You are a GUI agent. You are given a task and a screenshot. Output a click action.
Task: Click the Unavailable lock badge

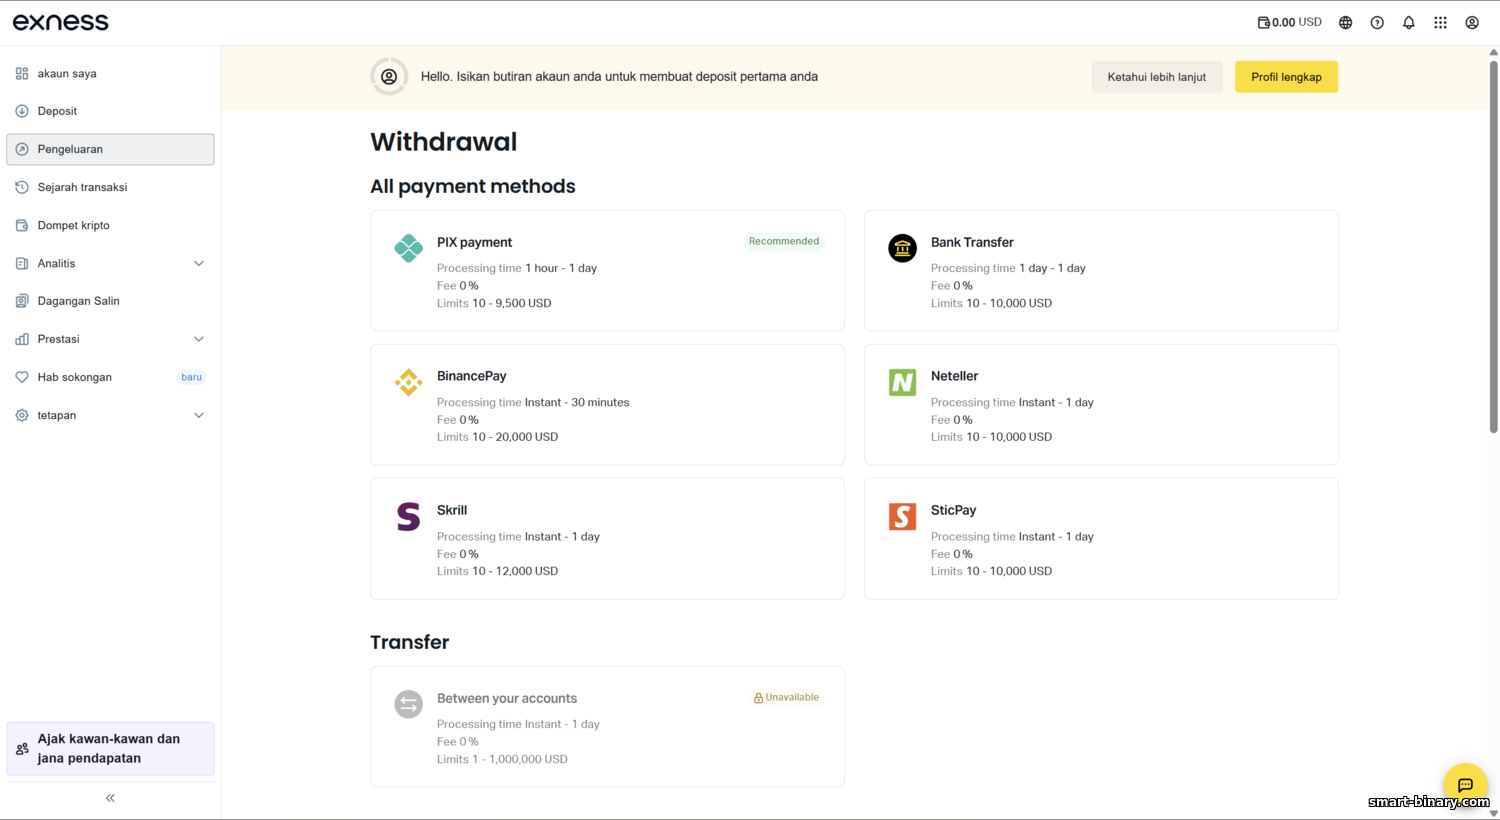coord(786,698)
